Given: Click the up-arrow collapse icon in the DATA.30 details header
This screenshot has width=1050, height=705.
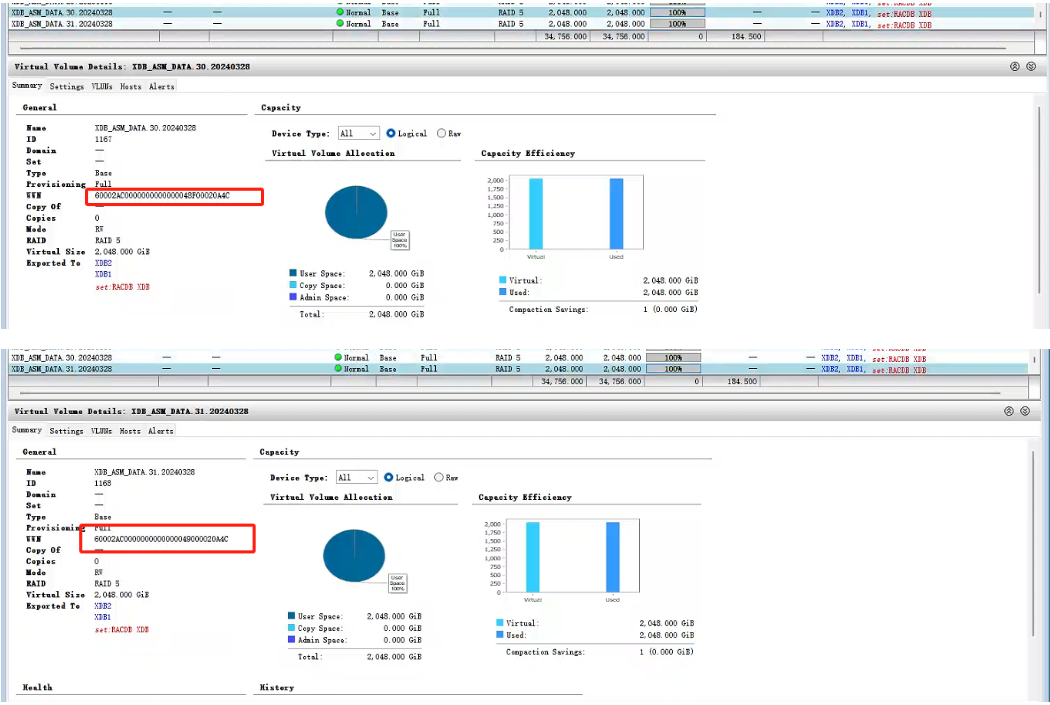Looking at the screenshot, I should pos(1015,66).
